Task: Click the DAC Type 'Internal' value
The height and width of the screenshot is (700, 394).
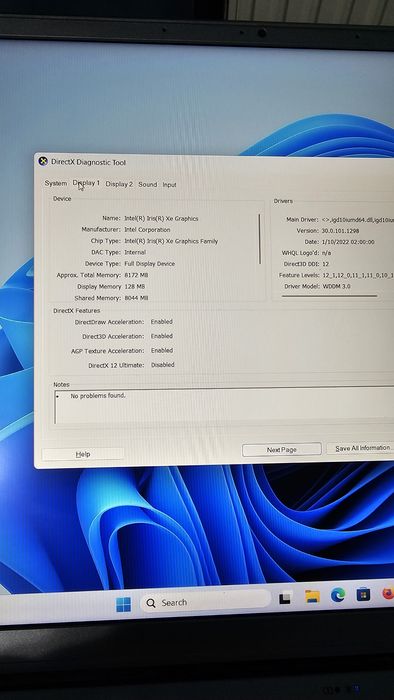Action: tap(135, 252)
